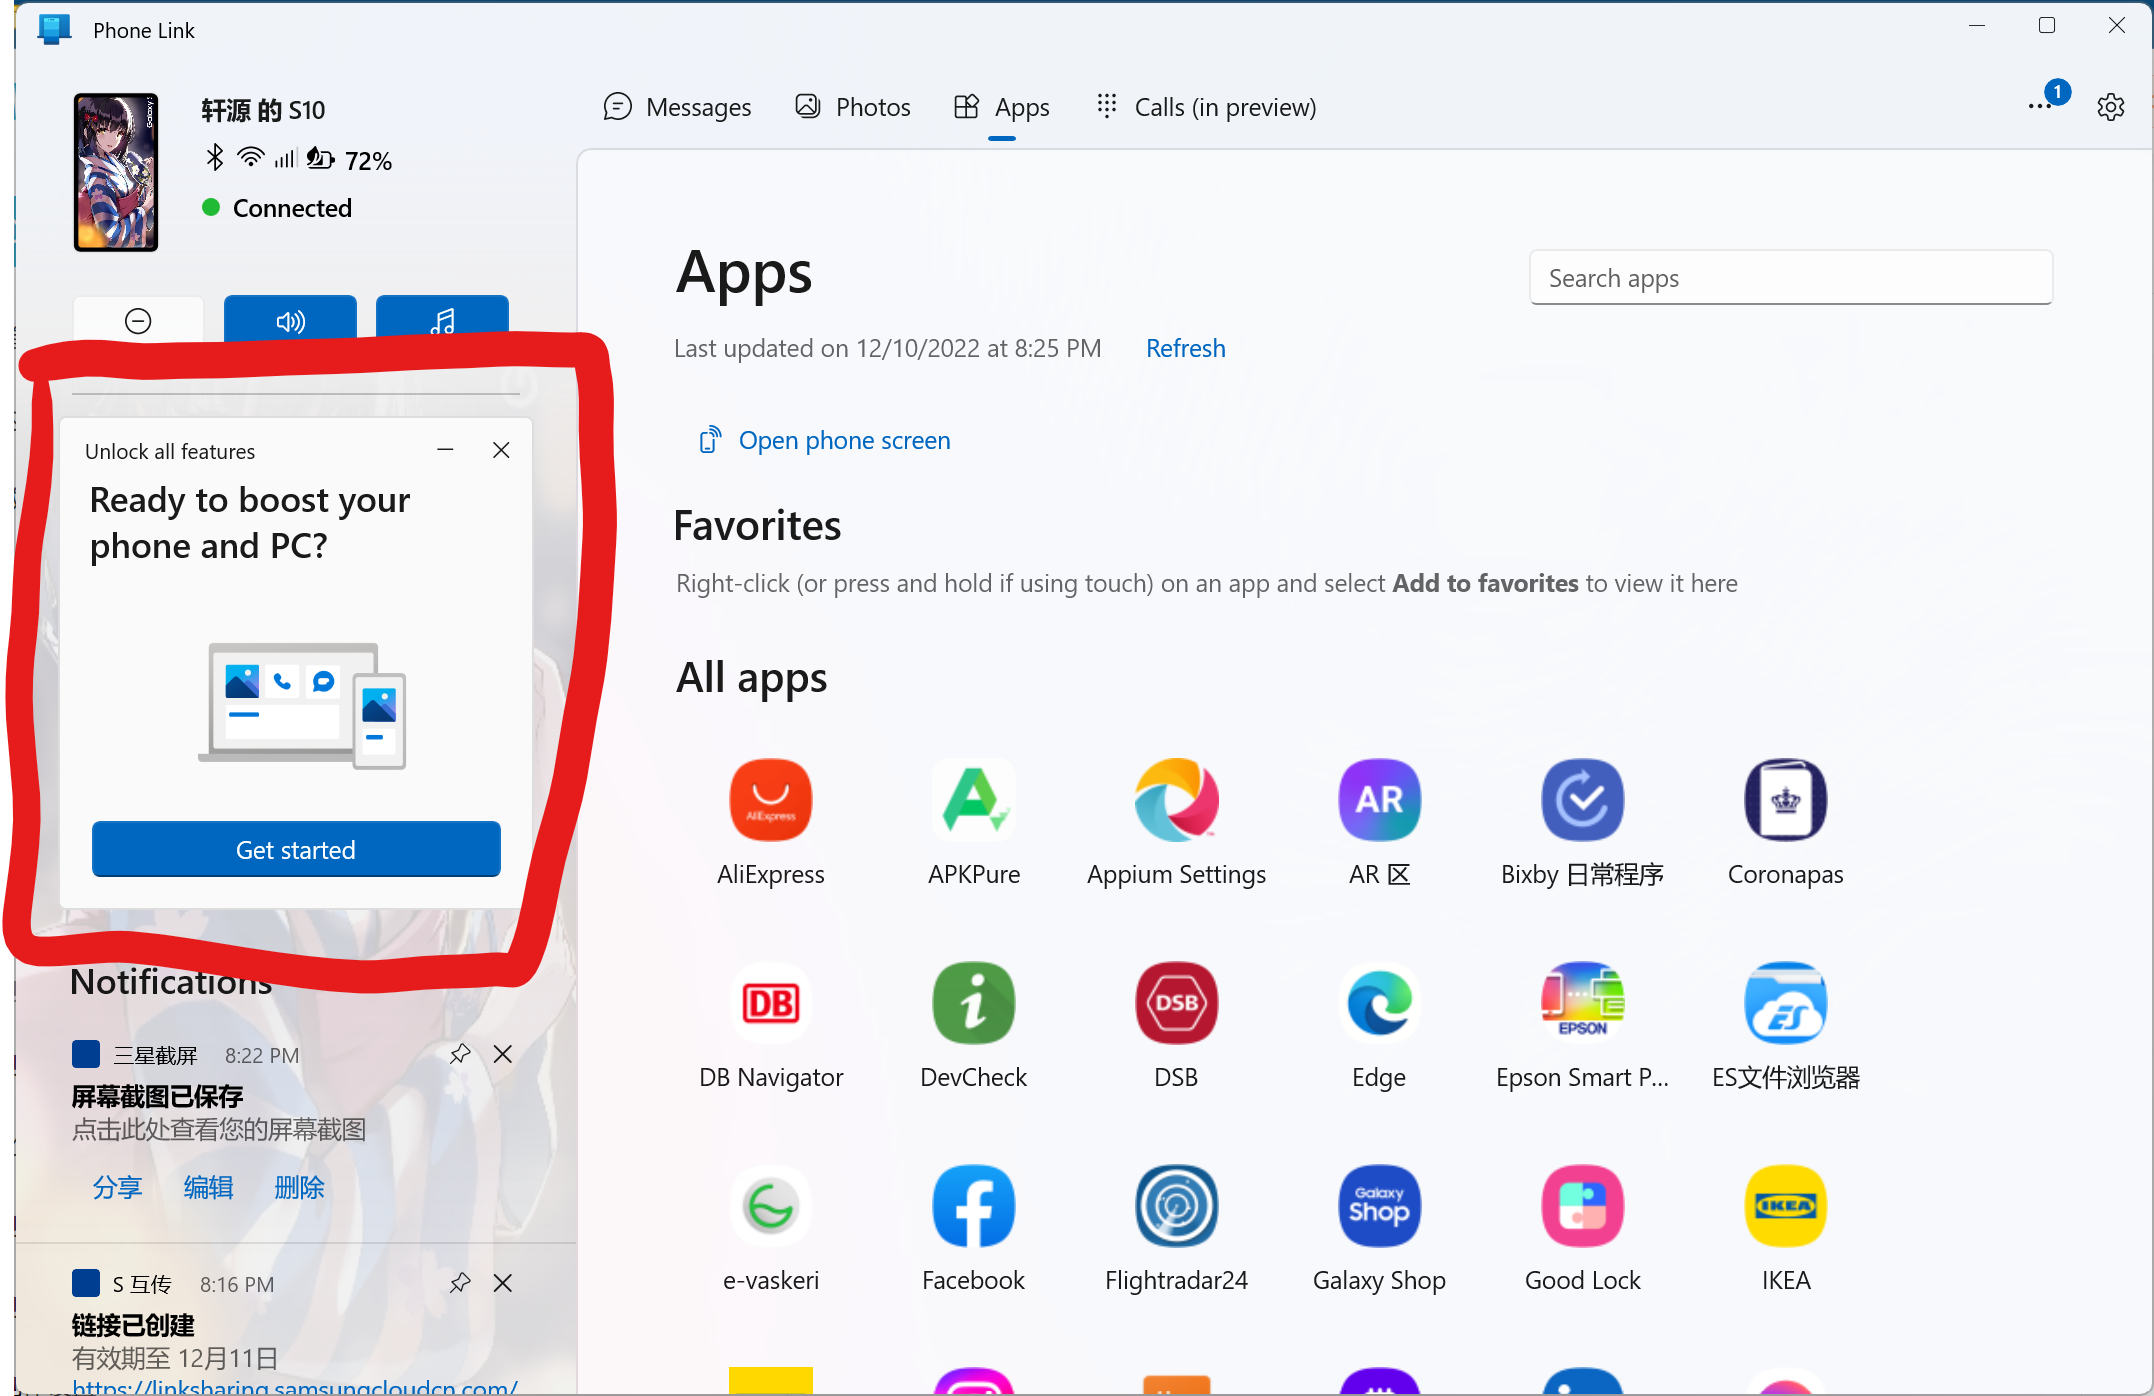This screenshot has width=2154, height=1396.
Task: Open the Coronapas app
Action: point(1785,800)
